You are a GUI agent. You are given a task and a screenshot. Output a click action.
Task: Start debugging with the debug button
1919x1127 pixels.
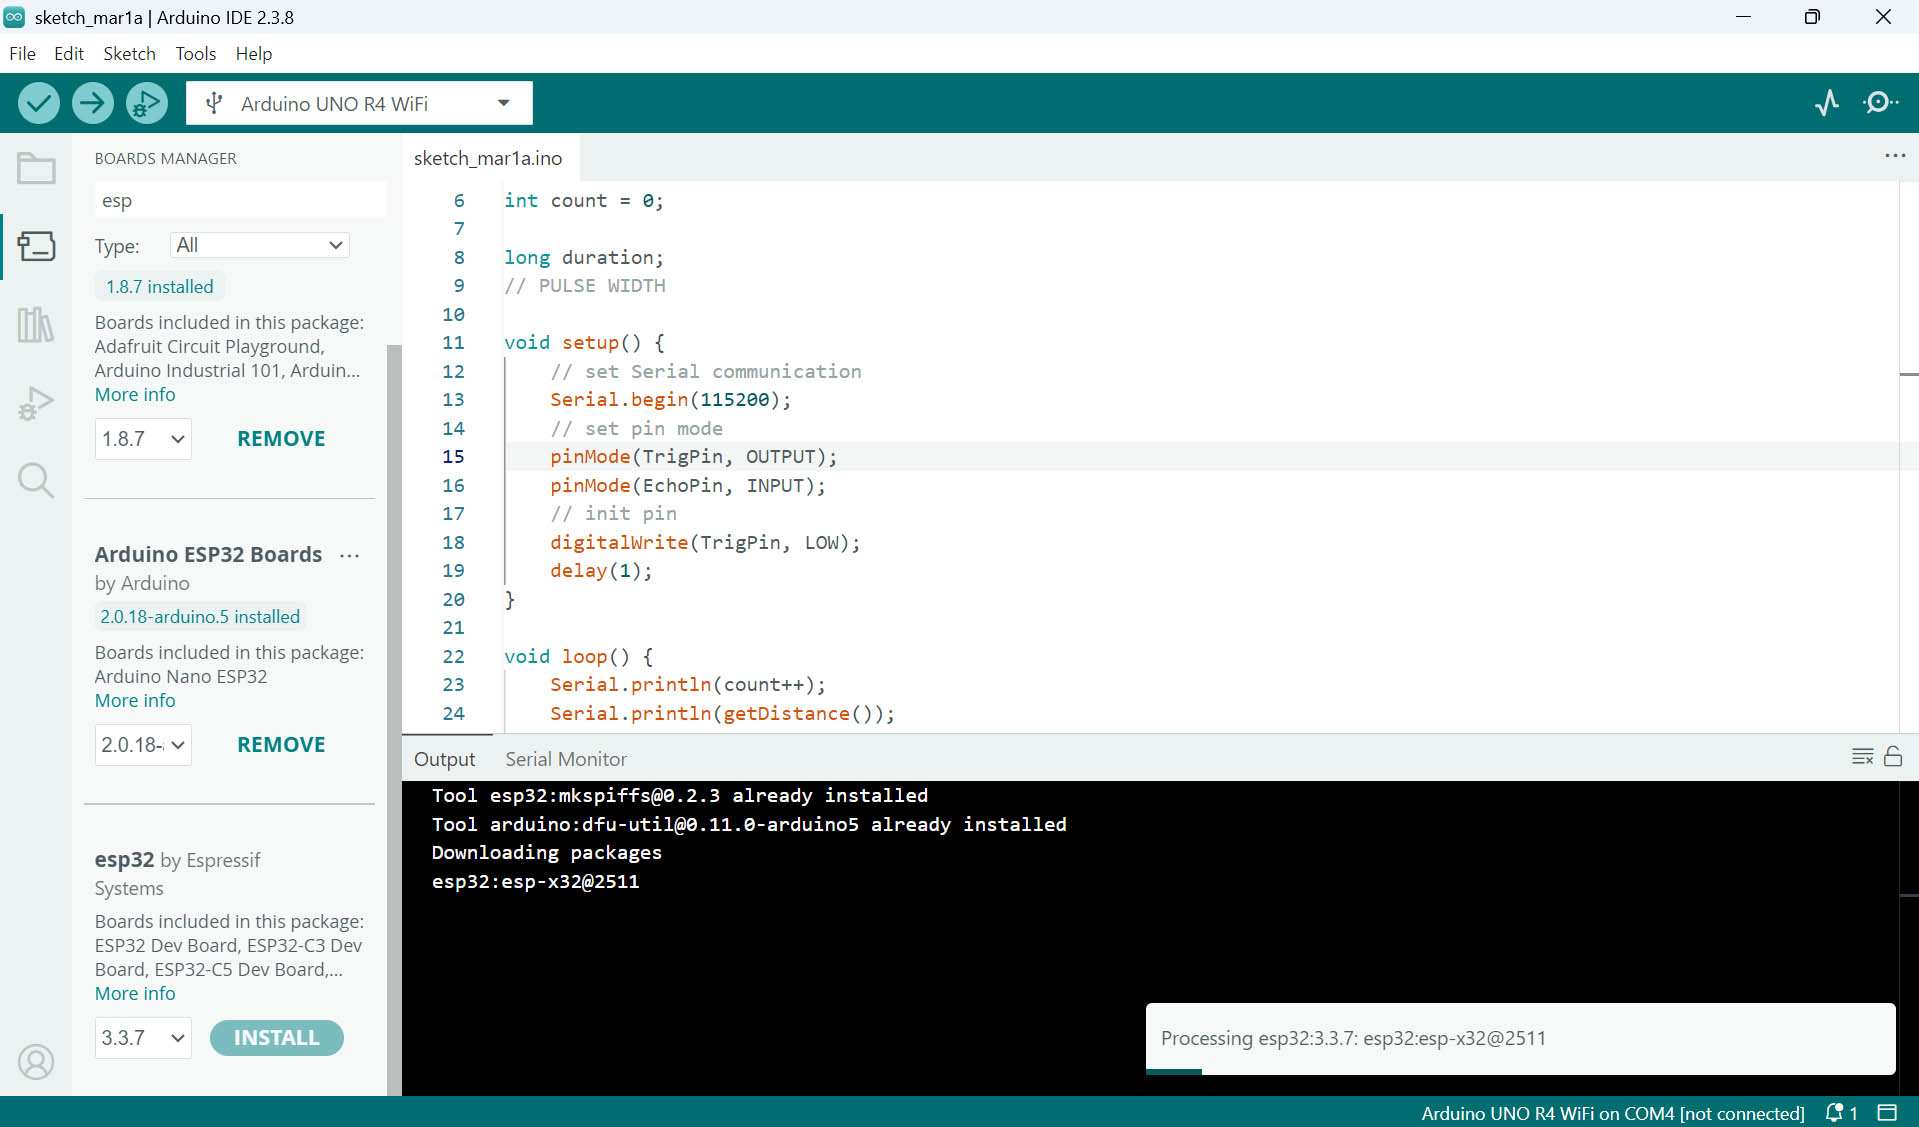tap(147, 103)
